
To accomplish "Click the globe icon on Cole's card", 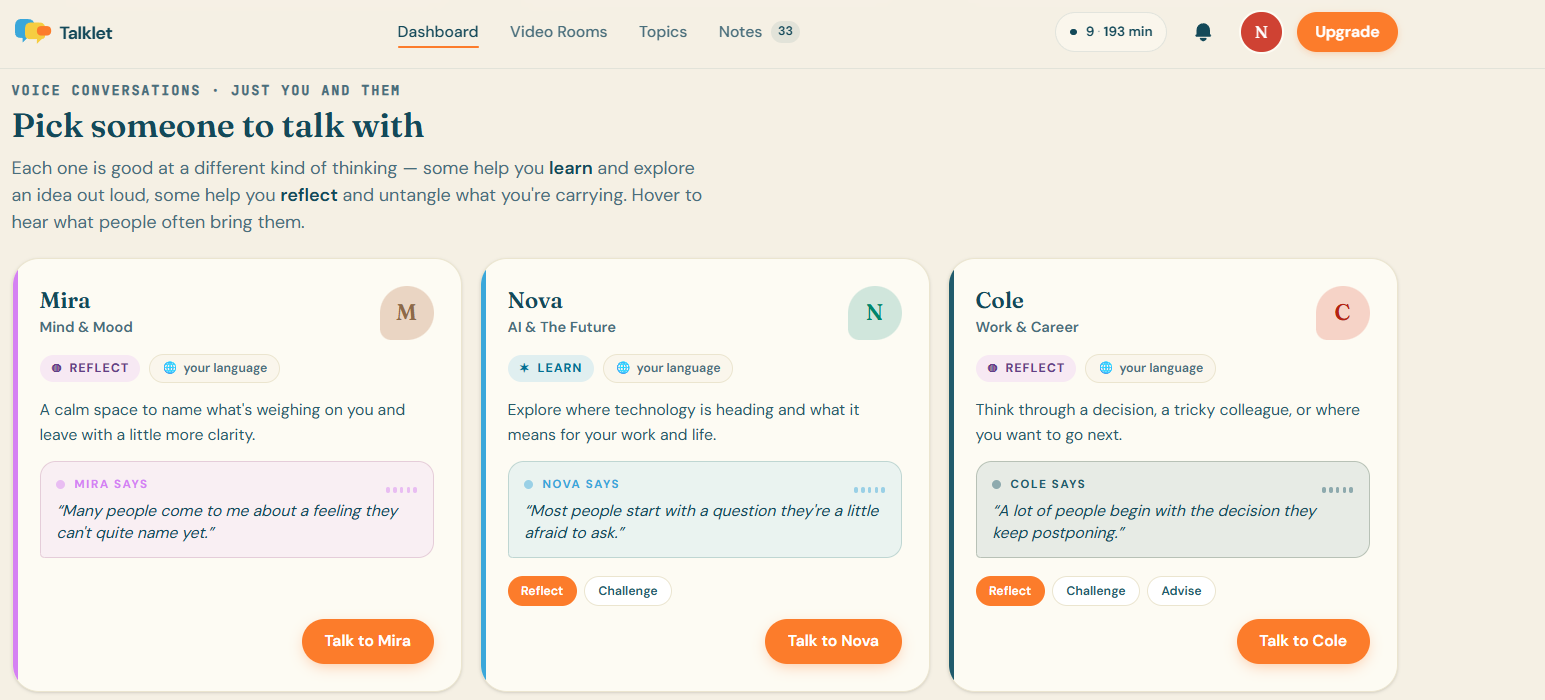I will [x=1106, y=368].
